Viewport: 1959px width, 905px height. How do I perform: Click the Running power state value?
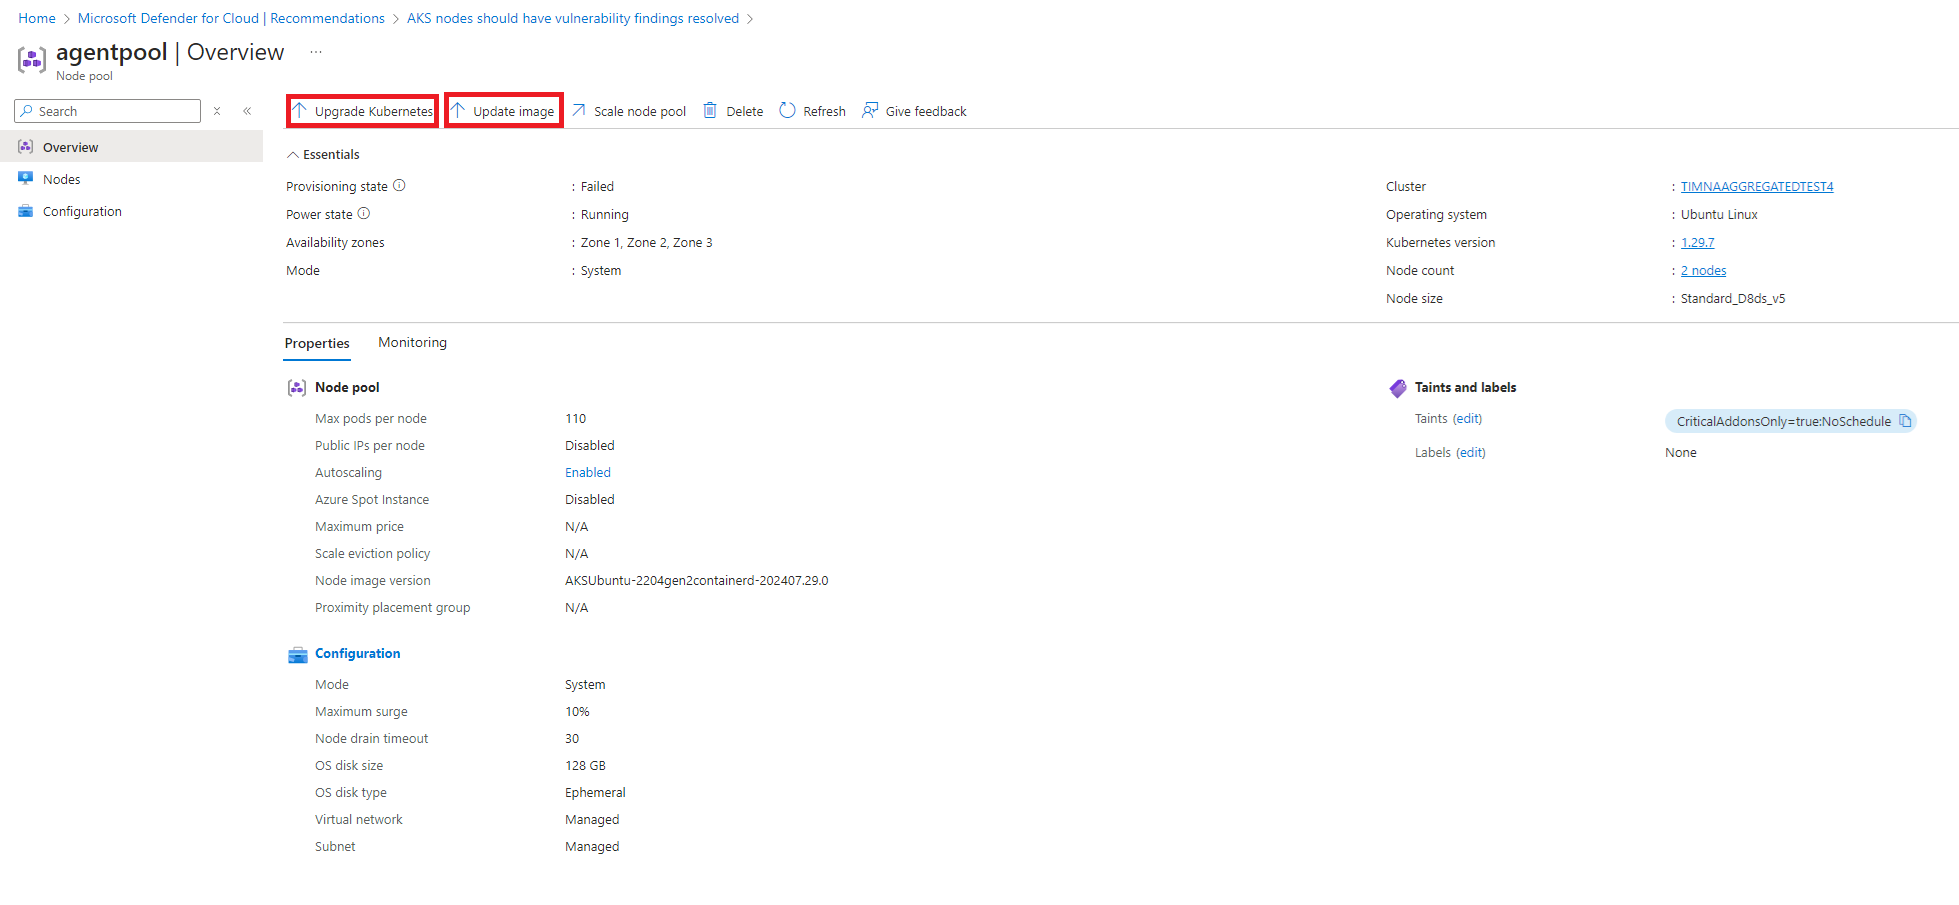[x=605, y=215]
